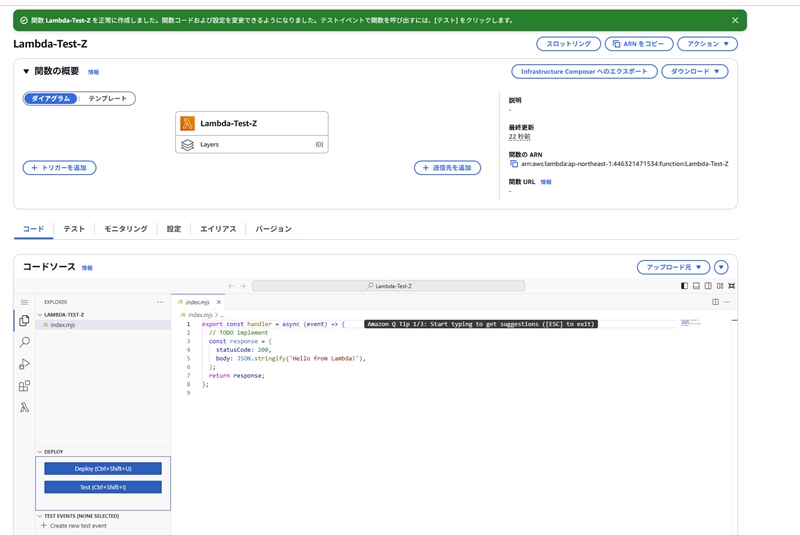Switch overview to テンプレート view
The image size is (800, 535).
pos(107,98)
